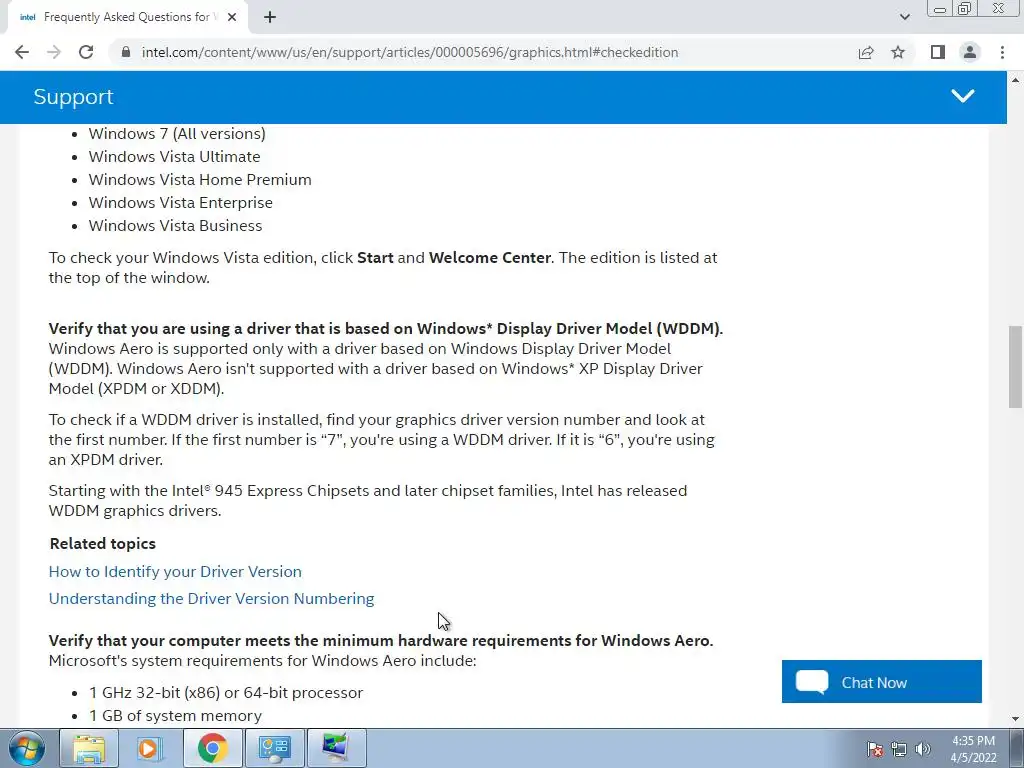
Task: Open the network tray icon
Action: tap(899, 749)
